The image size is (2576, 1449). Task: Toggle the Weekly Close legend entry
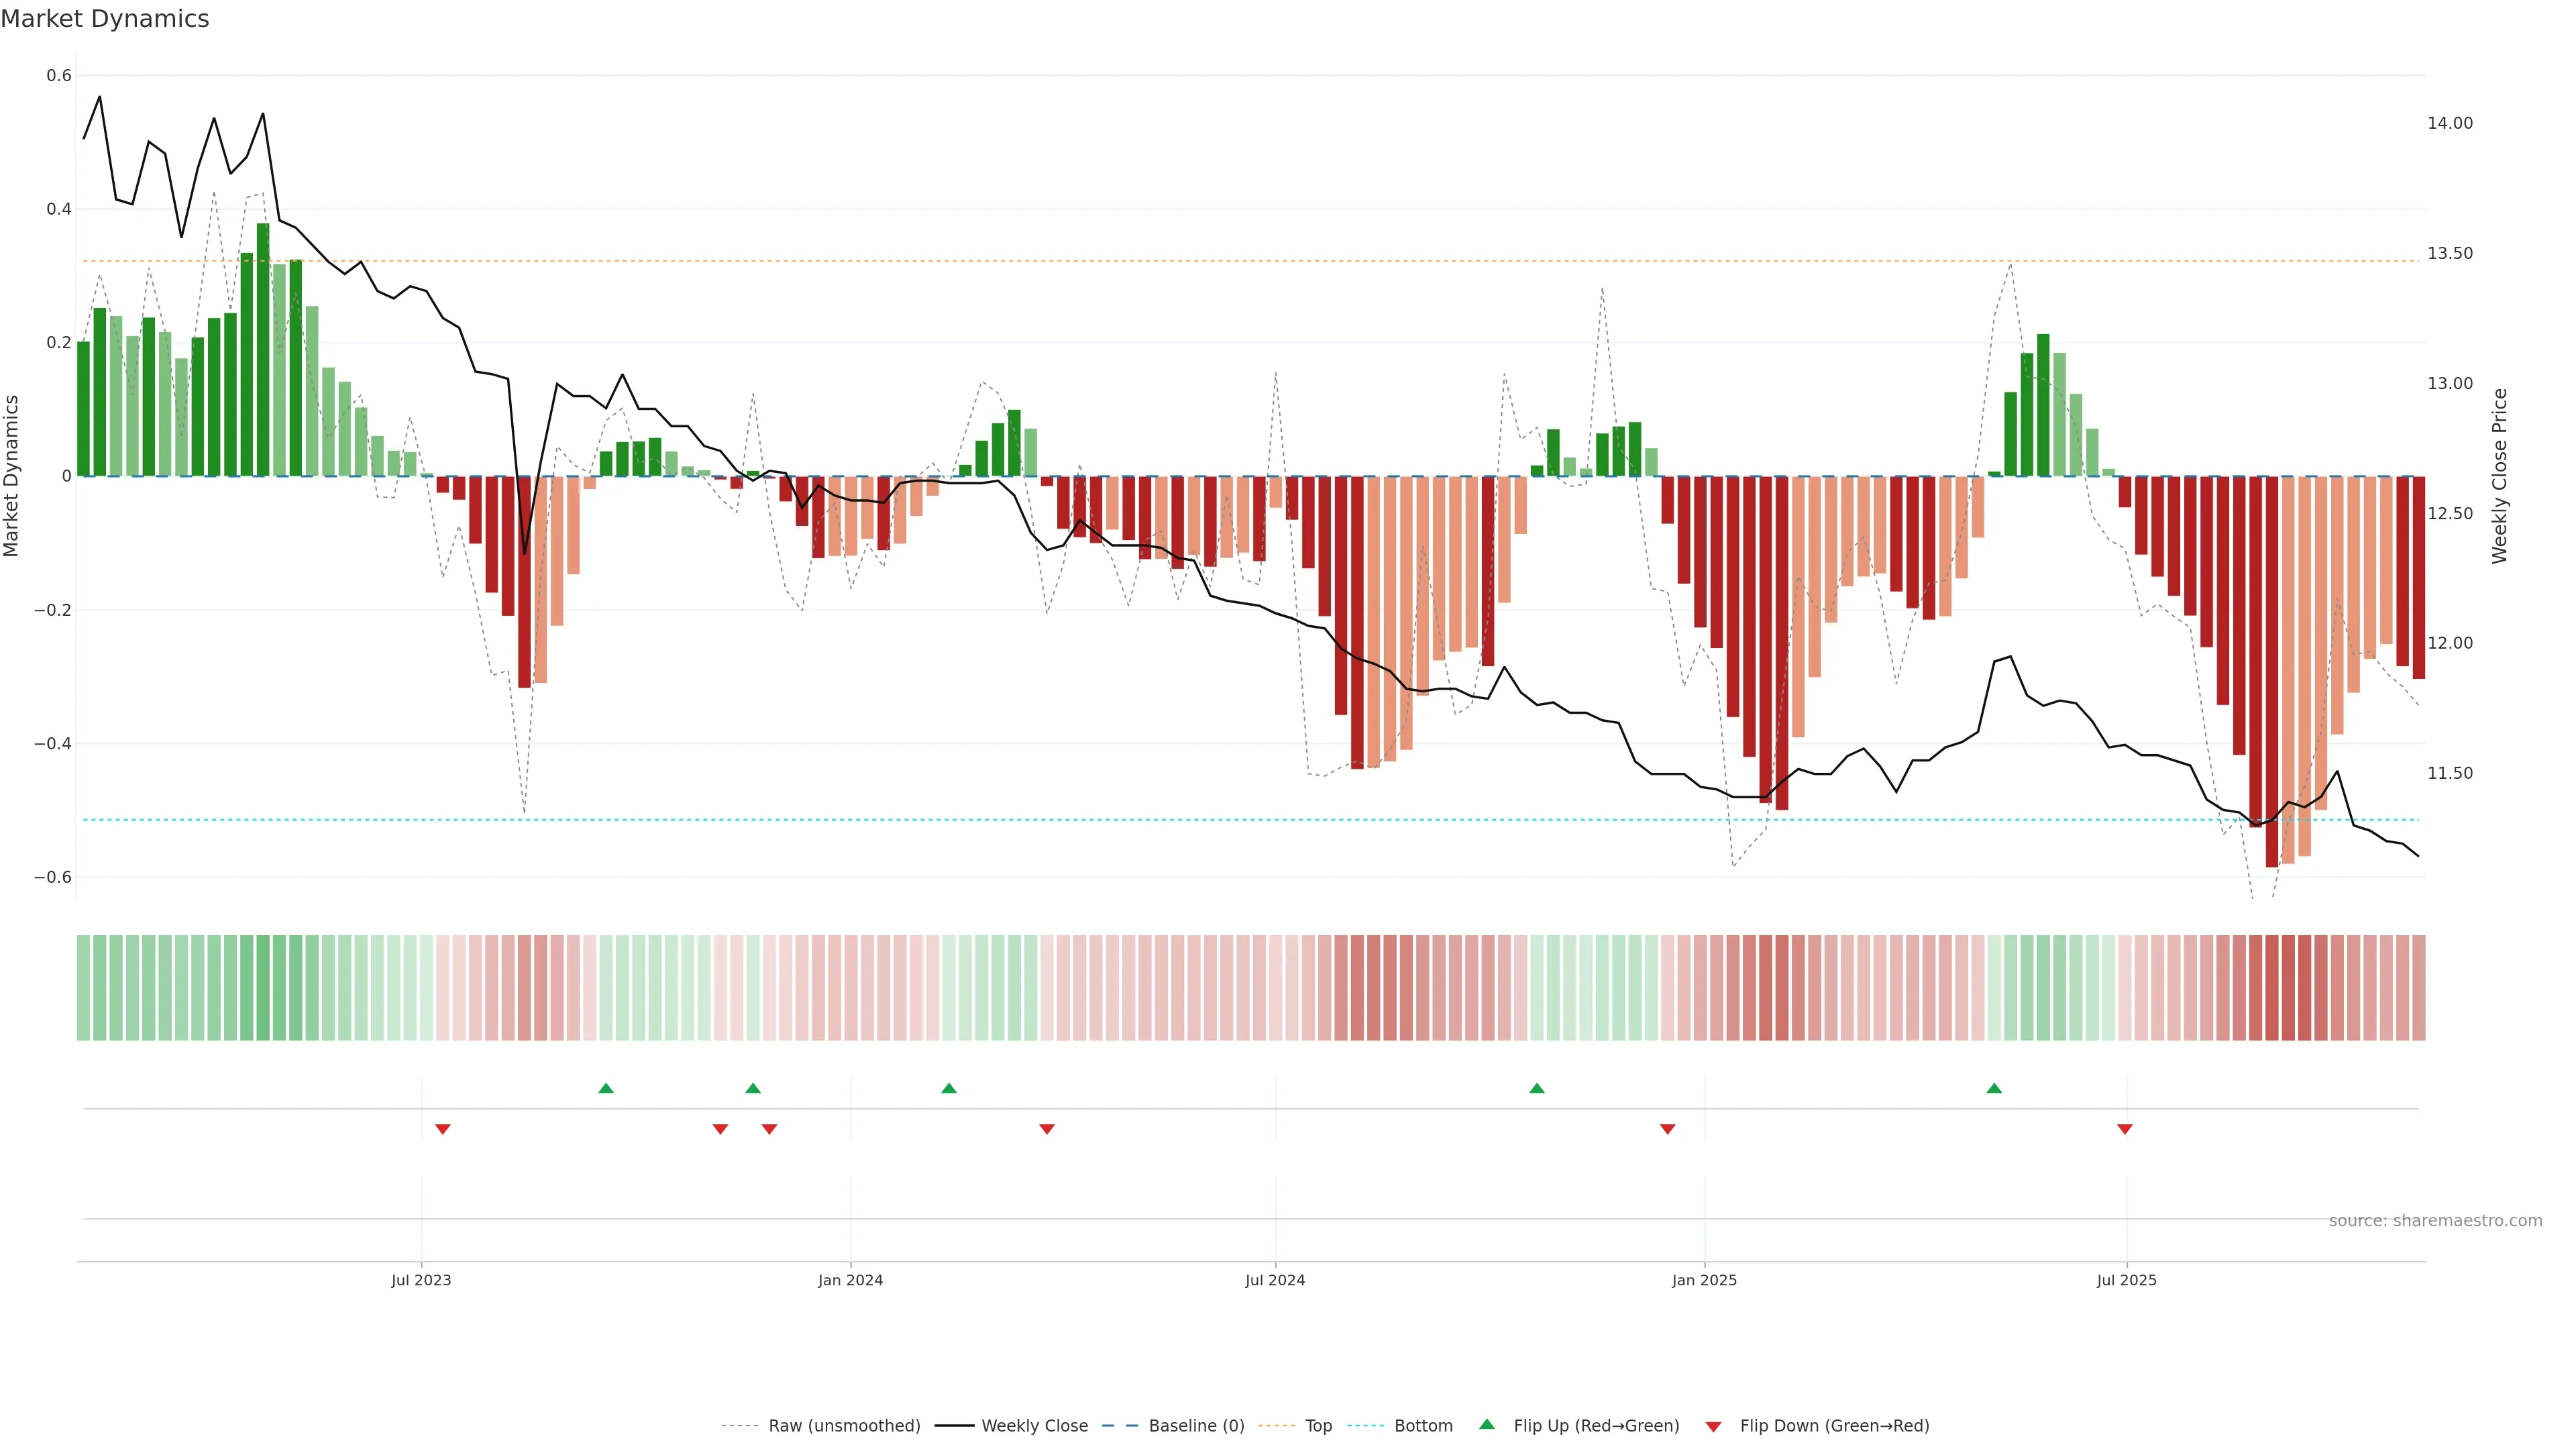[x=1034, y=1426]
